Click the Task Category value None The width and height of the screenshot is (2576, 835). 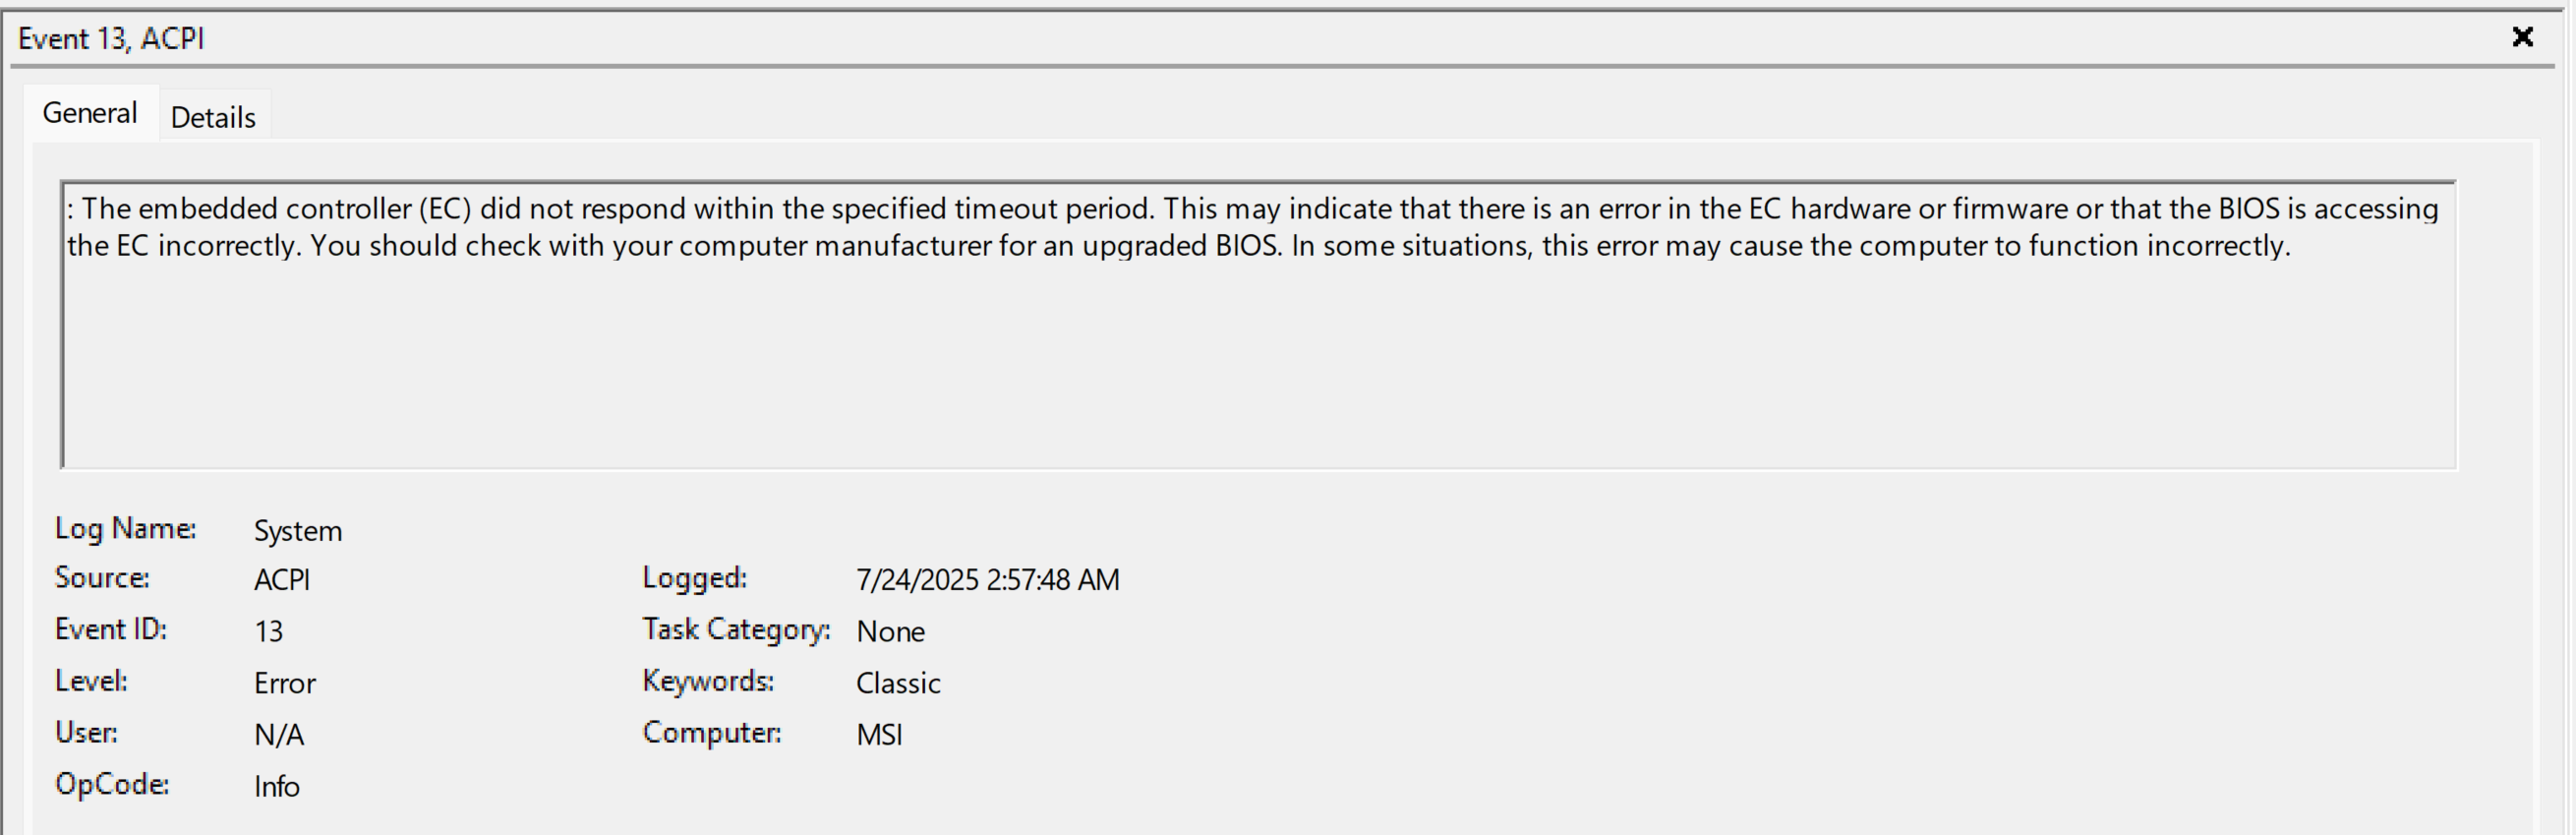click(x=890, y=632)
